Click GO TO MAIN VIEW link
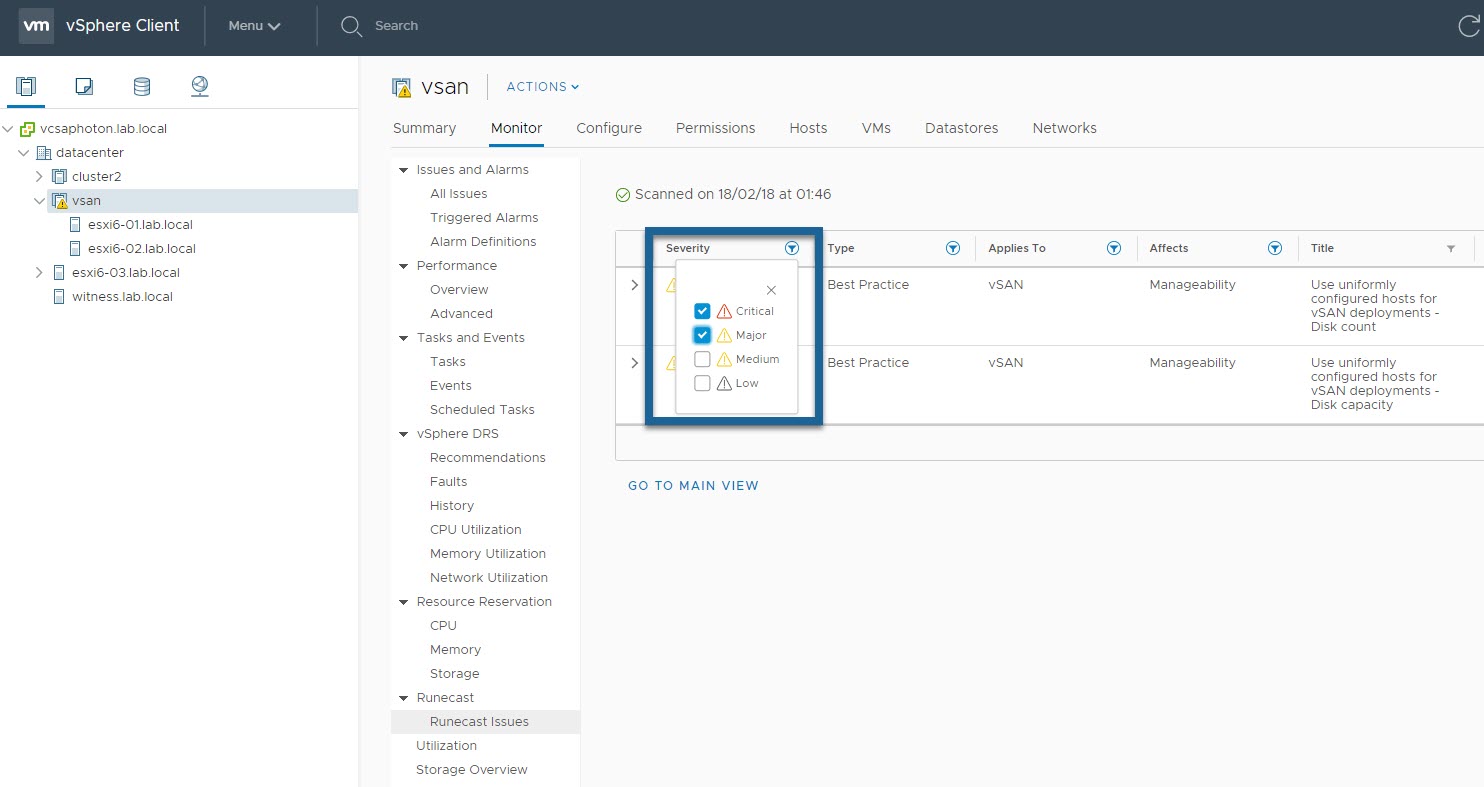Image resolution: width=1484 pixels, height=787 pixels. tap(693, 486)
